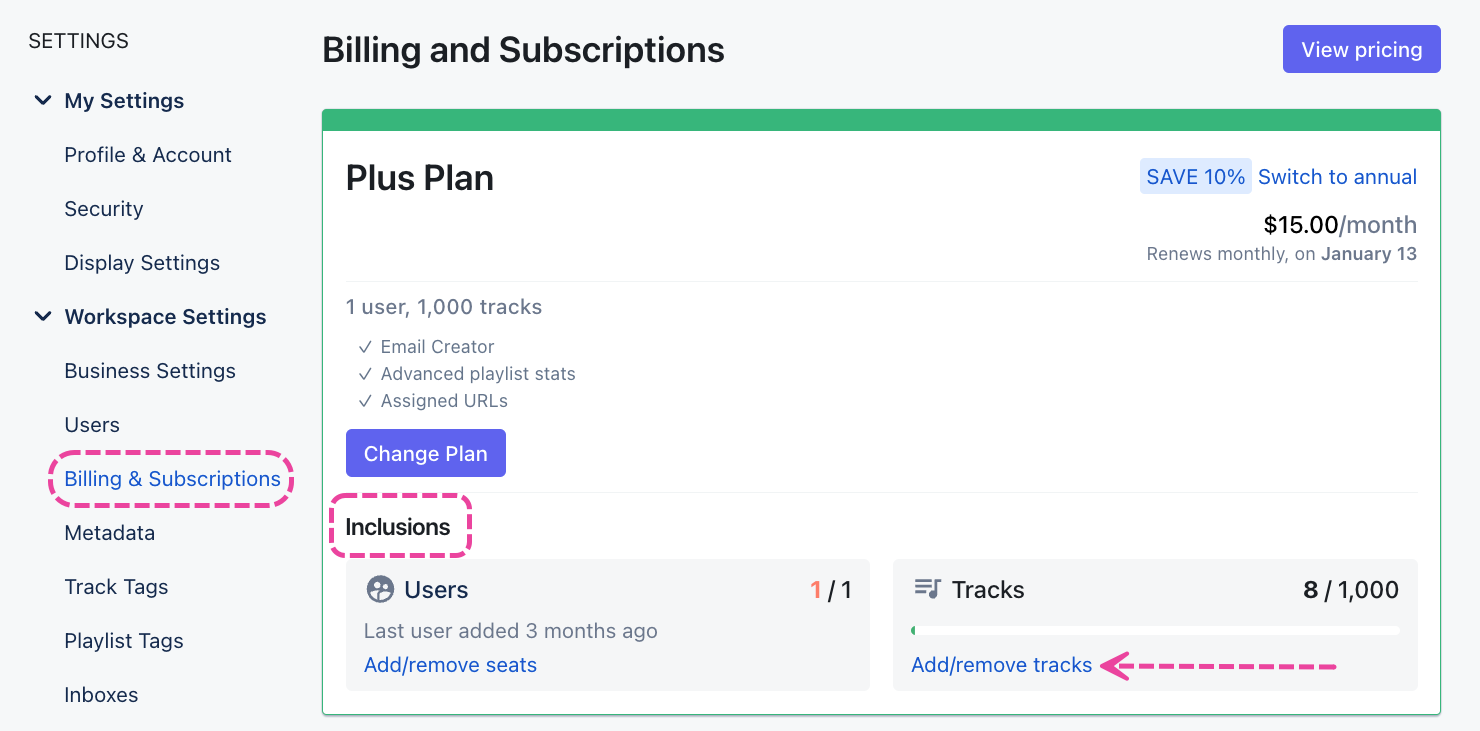Image resolution: width=1480 pixels, height=731 pixels.
Task: Click the Change Plan button
Action: (426, 453)
